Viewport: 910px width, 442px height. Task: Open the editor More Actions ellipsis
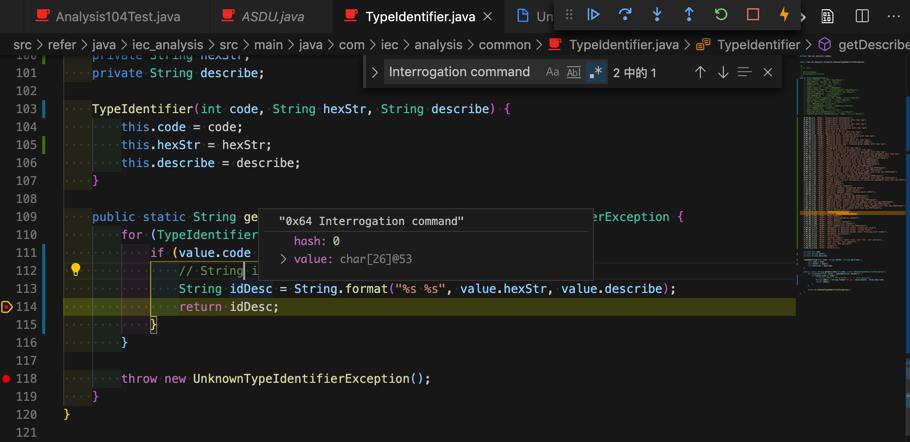(x=895, y=16)
